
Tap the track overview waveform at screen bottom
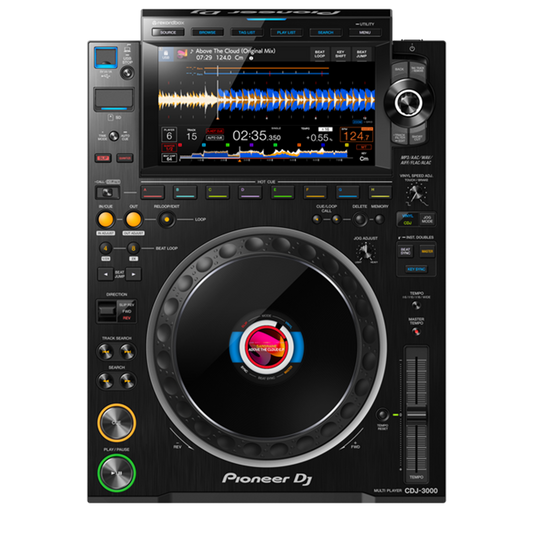click(x=263, y=154)
